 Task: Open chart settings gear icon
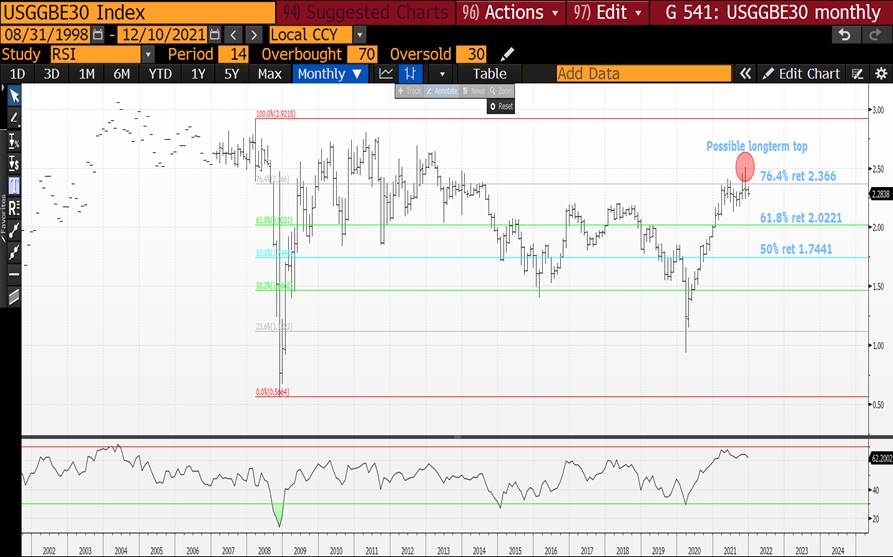coord(880,74)
